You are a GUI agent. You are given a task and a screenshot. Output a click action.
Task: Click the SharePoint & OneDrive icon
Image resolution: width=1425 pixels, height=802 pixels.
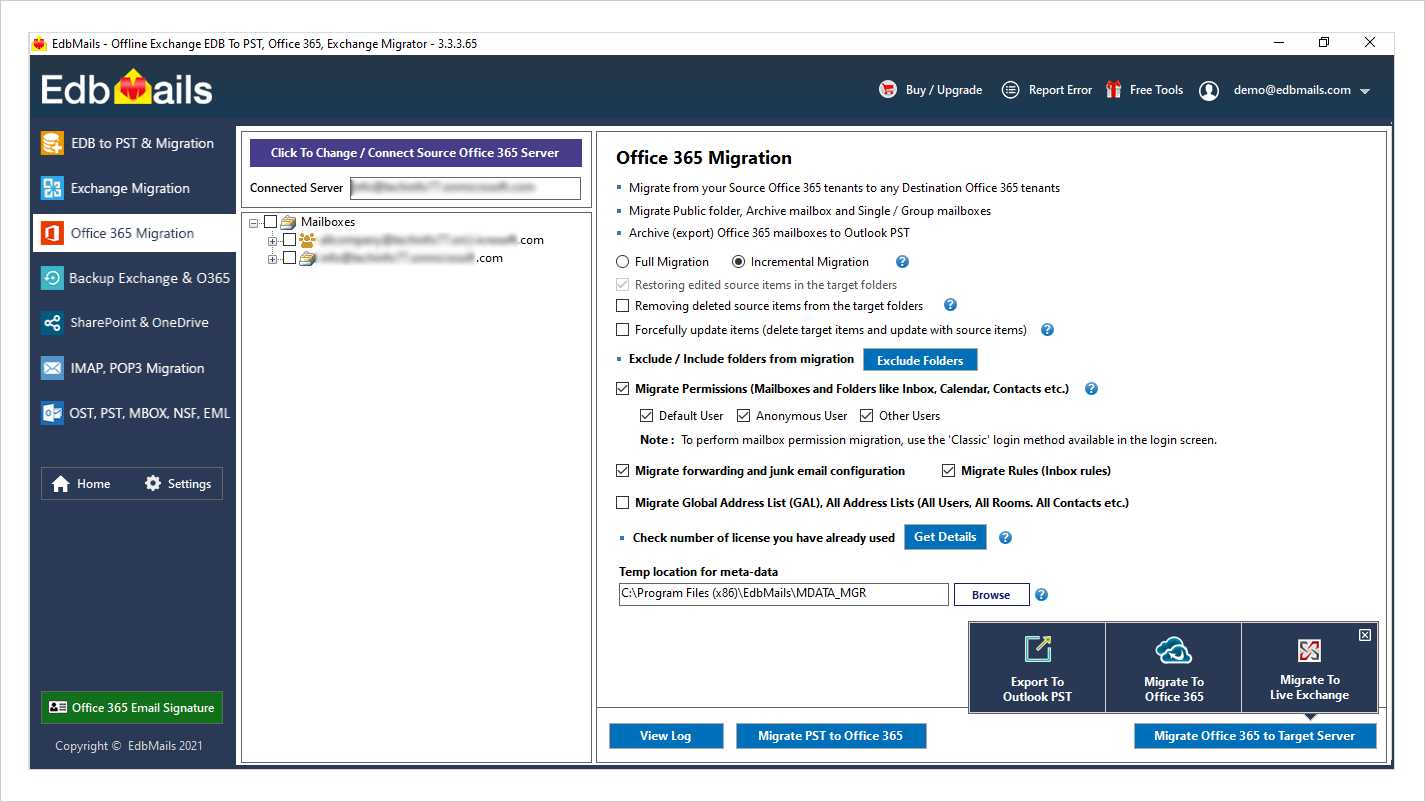pos(52,323)
